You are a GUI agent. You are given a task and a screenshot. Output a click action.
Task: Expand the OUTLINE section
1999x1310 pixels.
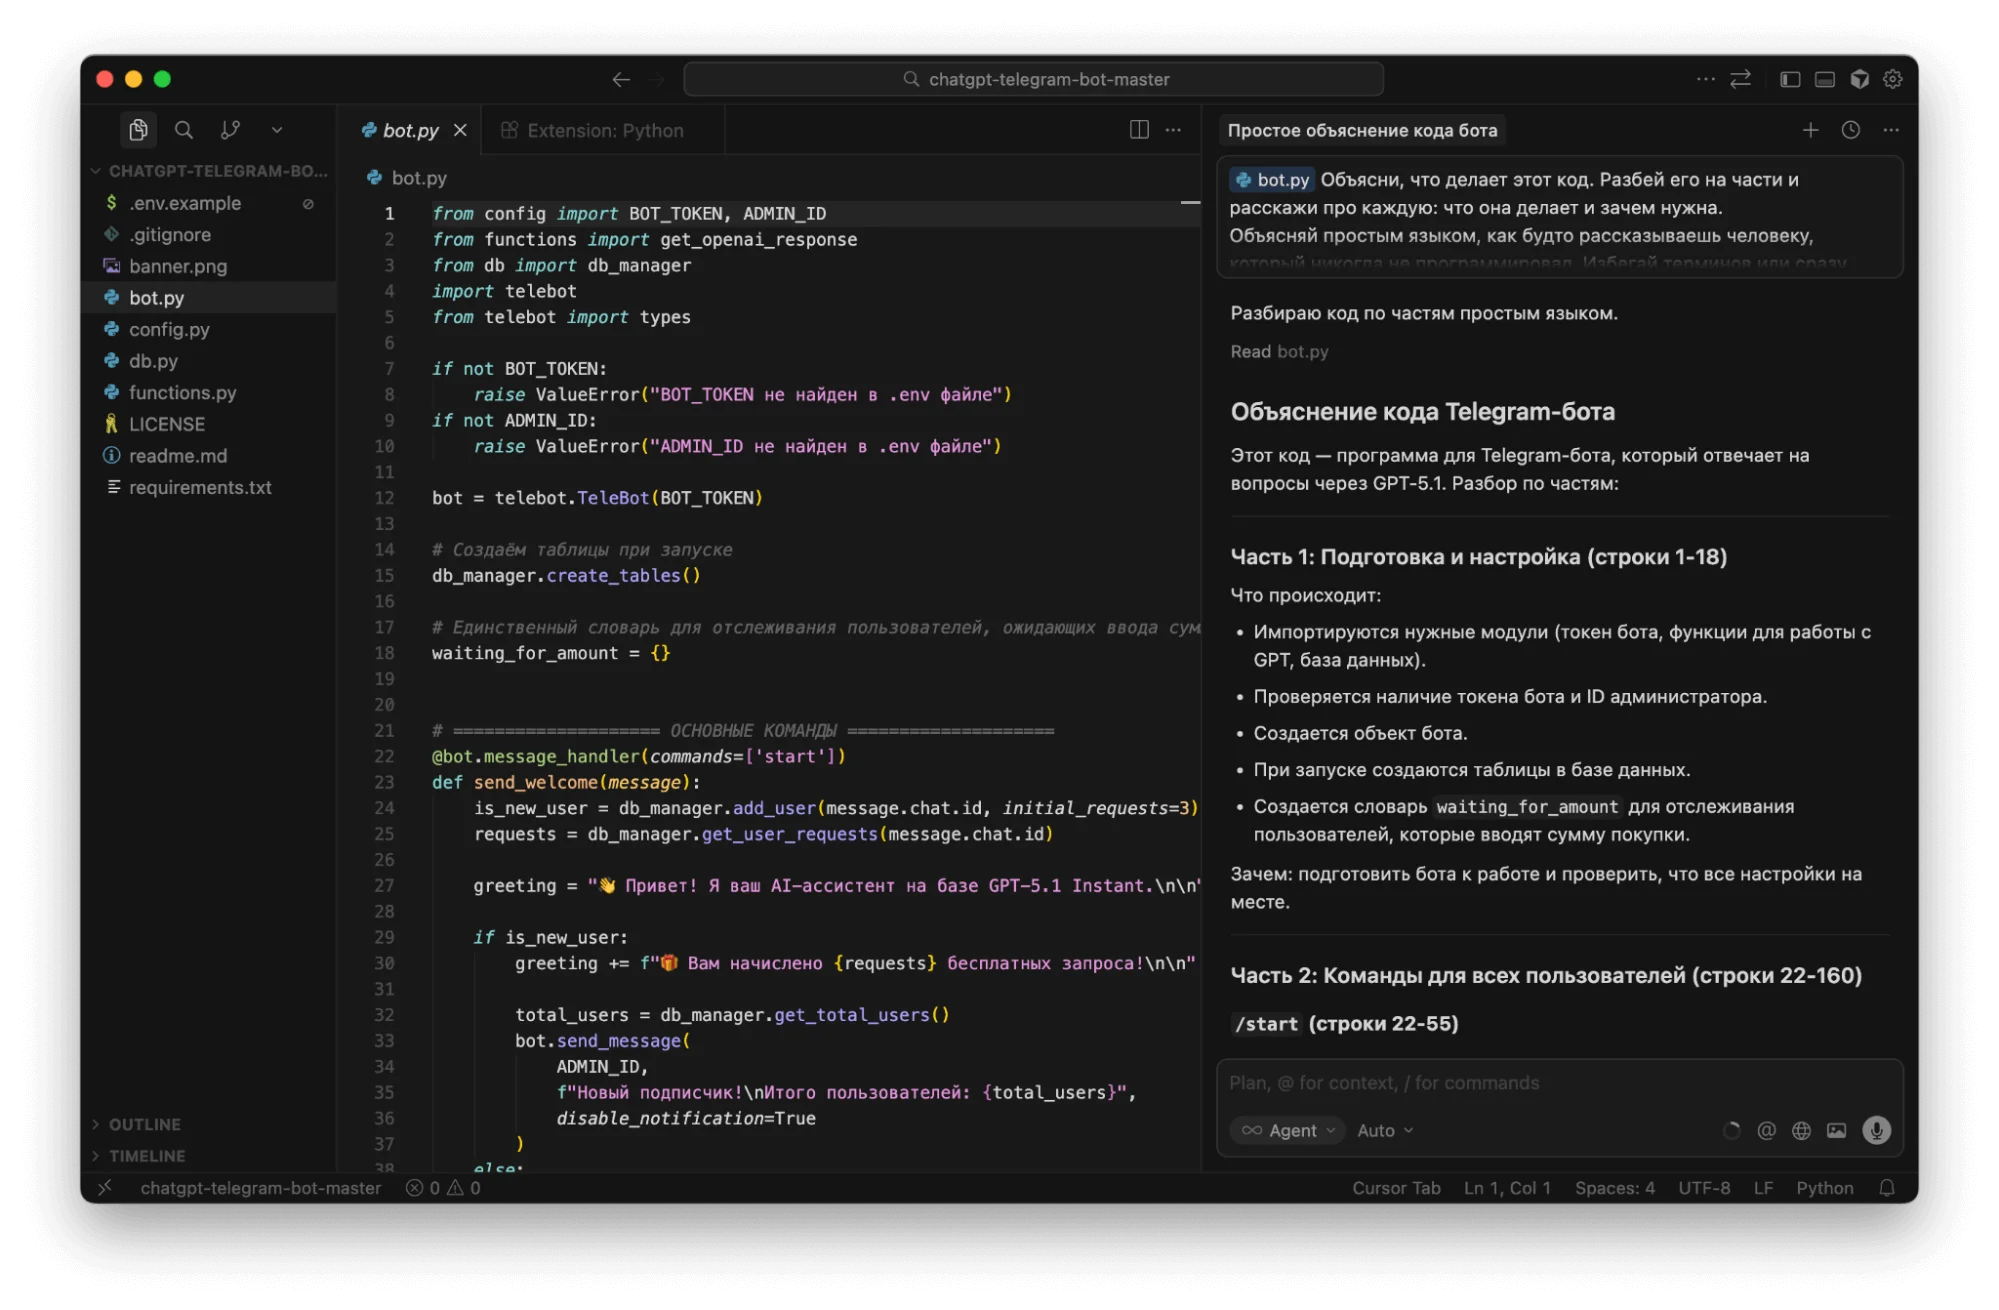click(x=145, y=1124)
